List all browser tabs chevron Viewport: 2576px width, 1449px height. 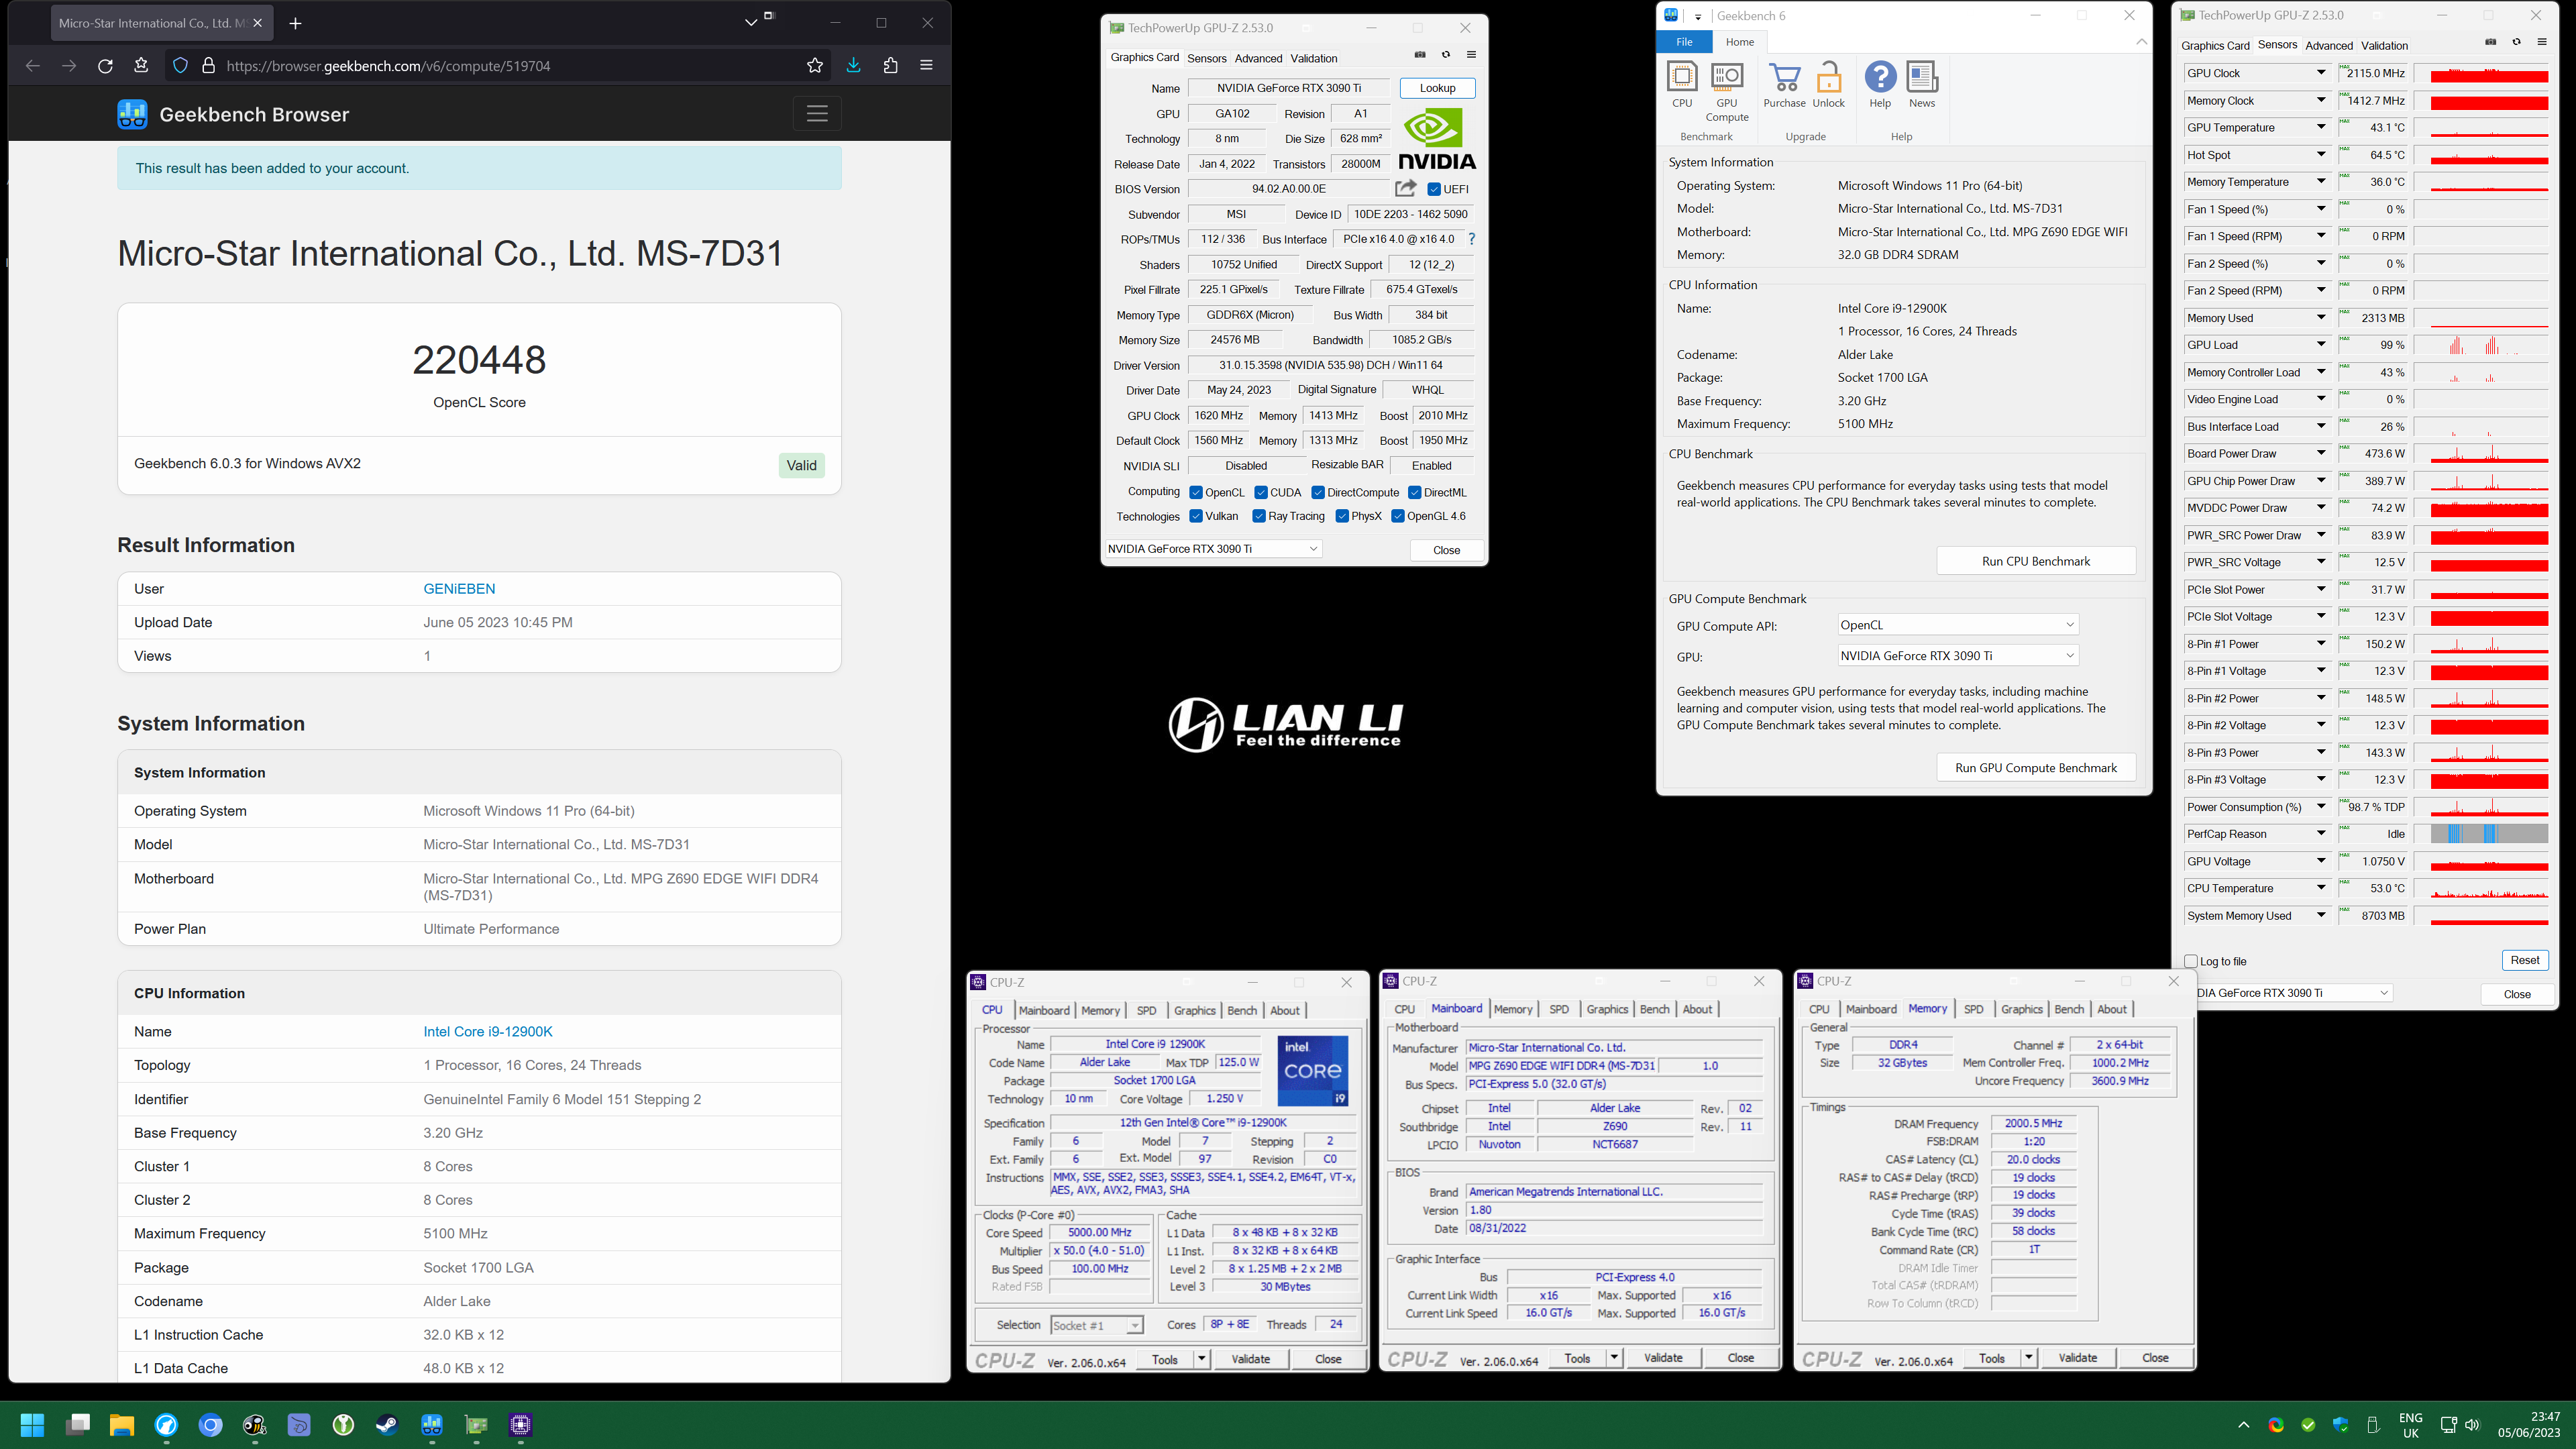click(751, 22)
